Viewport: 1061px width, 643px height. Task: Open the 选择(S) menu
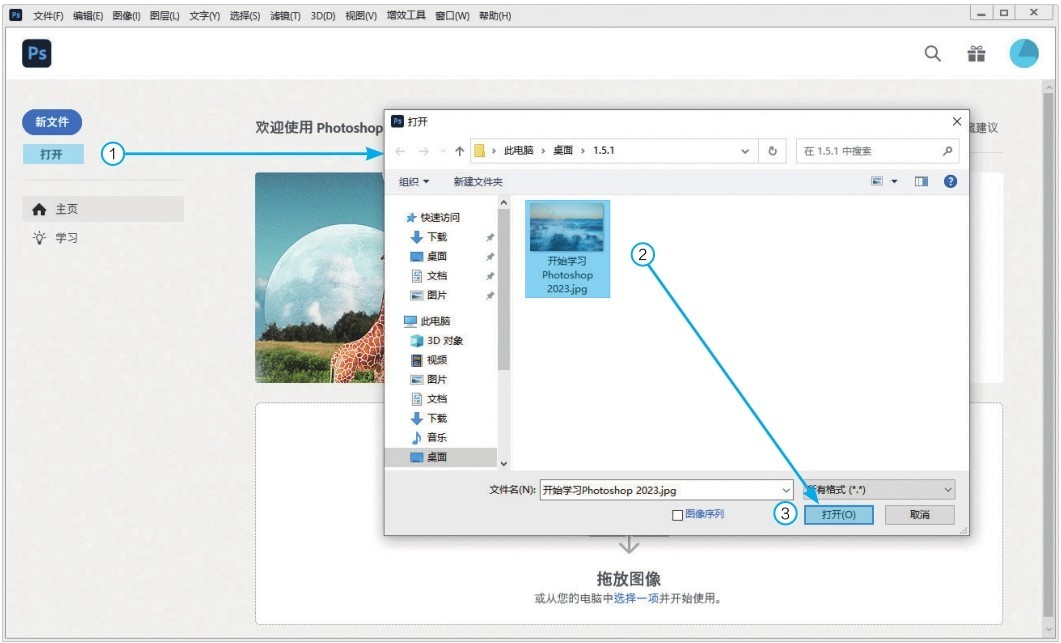click(244, 16)
